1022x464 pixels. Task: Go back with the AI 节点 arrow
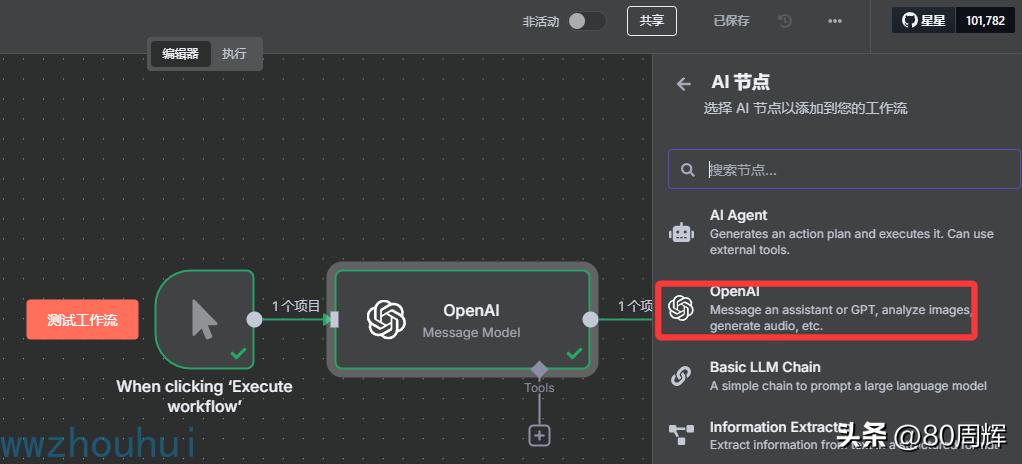click(x=683, y=84)
